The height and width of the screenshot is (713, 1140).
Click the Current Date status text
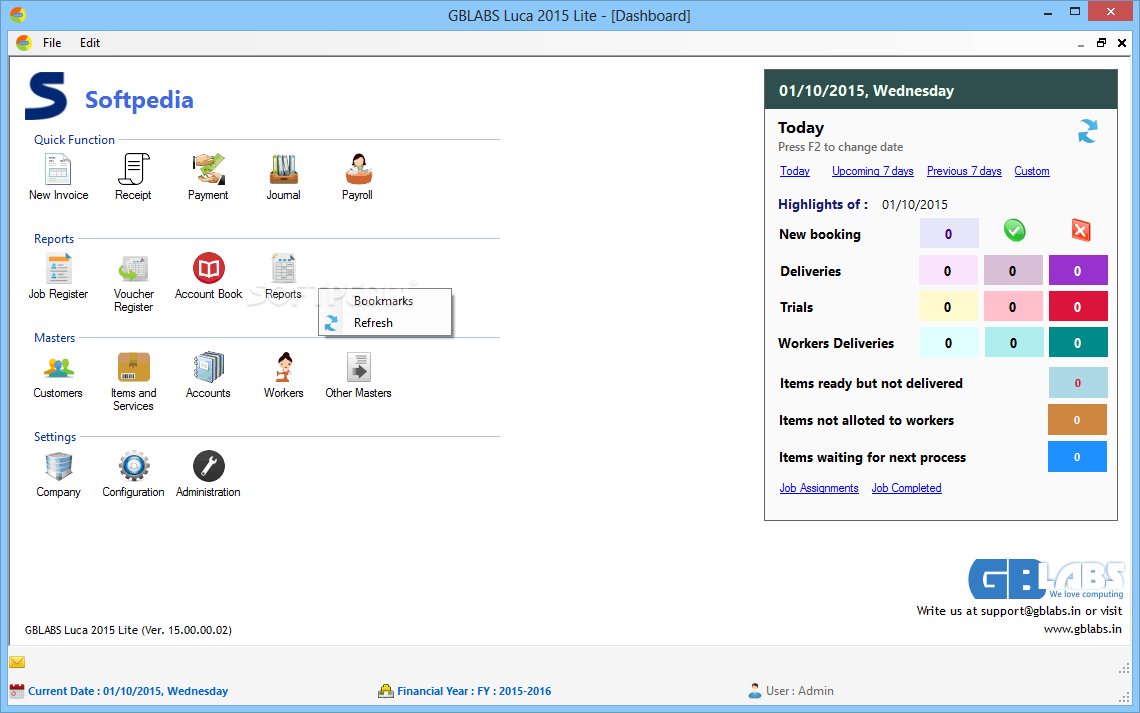pos(128,691)
